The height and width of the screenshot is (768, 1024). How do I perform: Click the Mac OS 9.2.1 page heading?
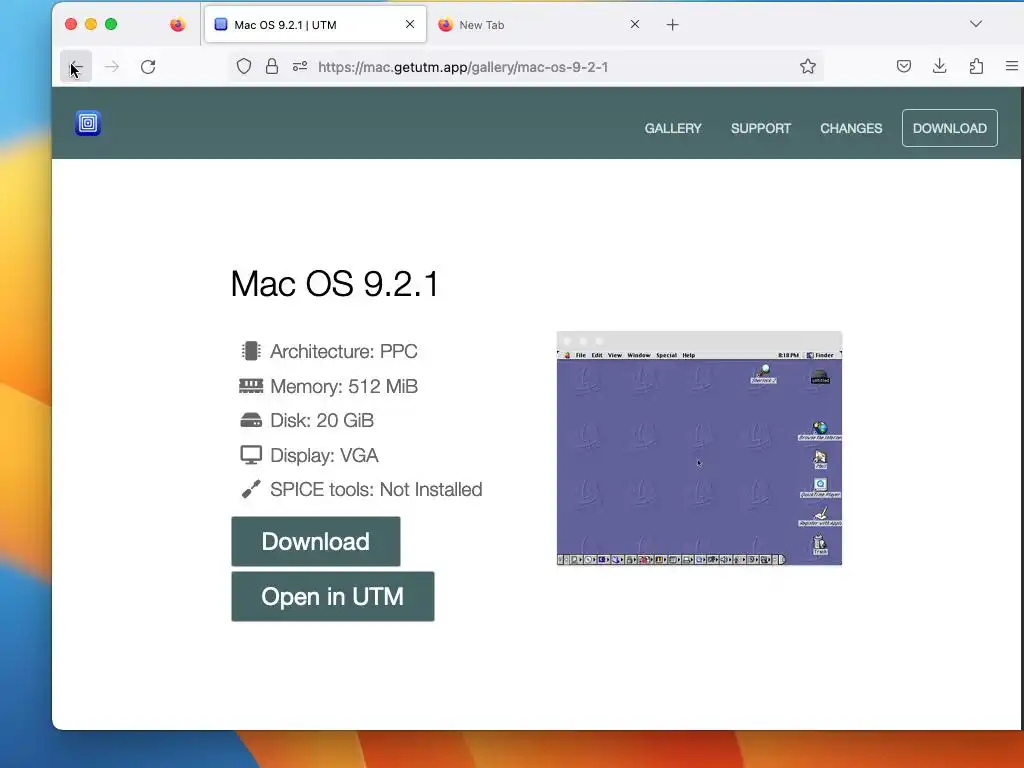coord(335,283)
